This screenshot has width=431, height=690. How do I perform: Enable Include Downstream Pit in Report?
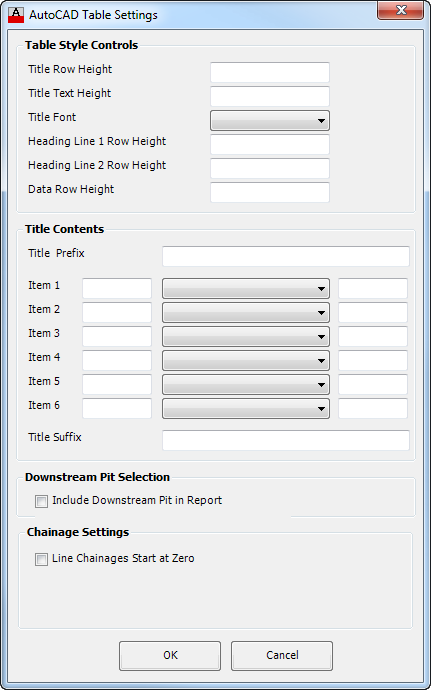[x=41, y=501]
